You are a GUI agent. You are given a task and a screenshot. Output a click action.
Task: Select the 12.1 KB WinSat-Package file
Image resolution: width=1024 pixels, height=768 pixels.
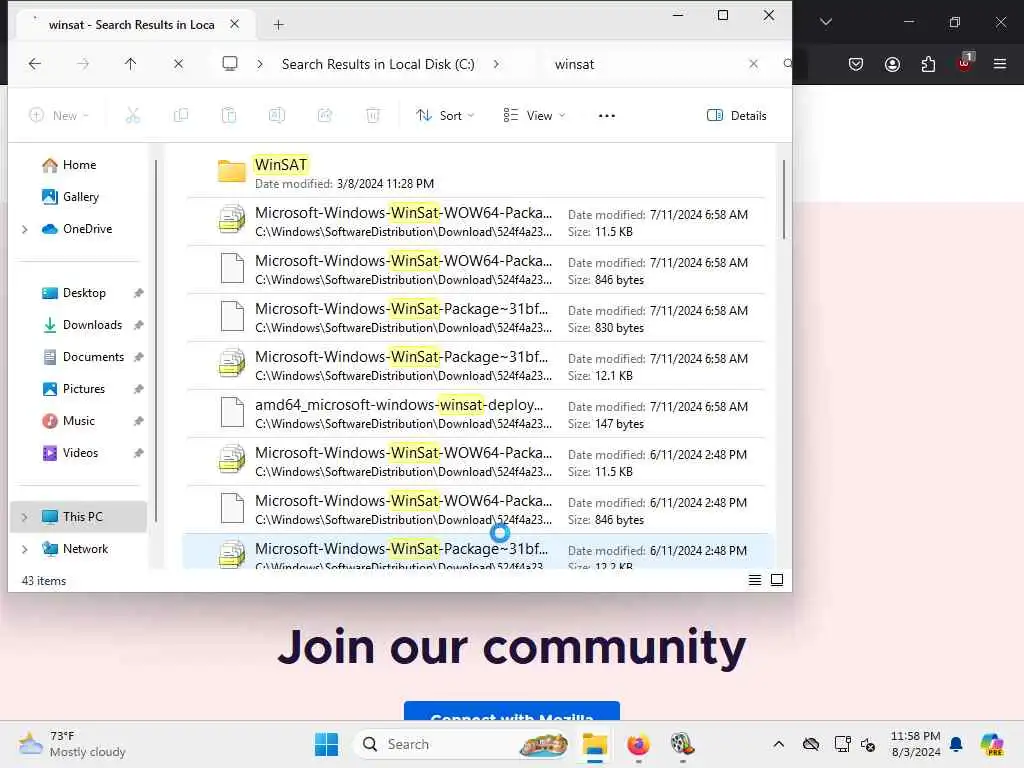[476, 366]
